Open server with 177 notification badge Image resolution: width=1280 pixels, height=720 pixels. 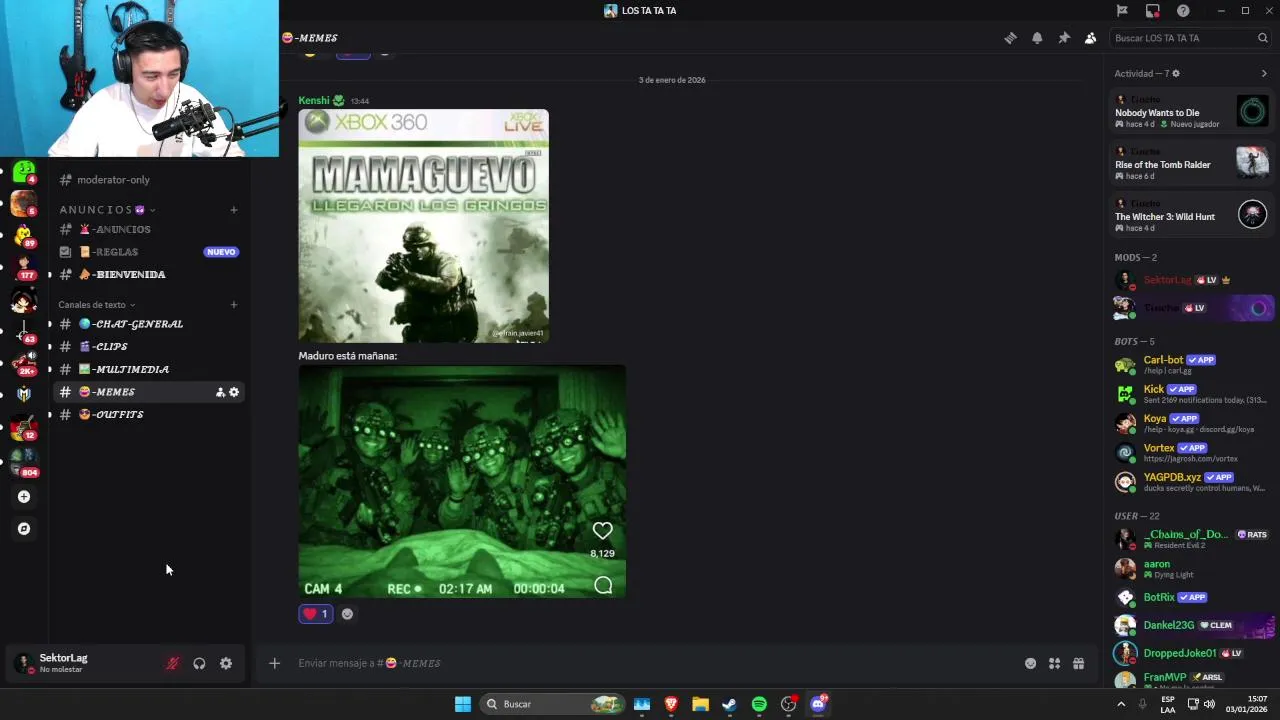24,268
